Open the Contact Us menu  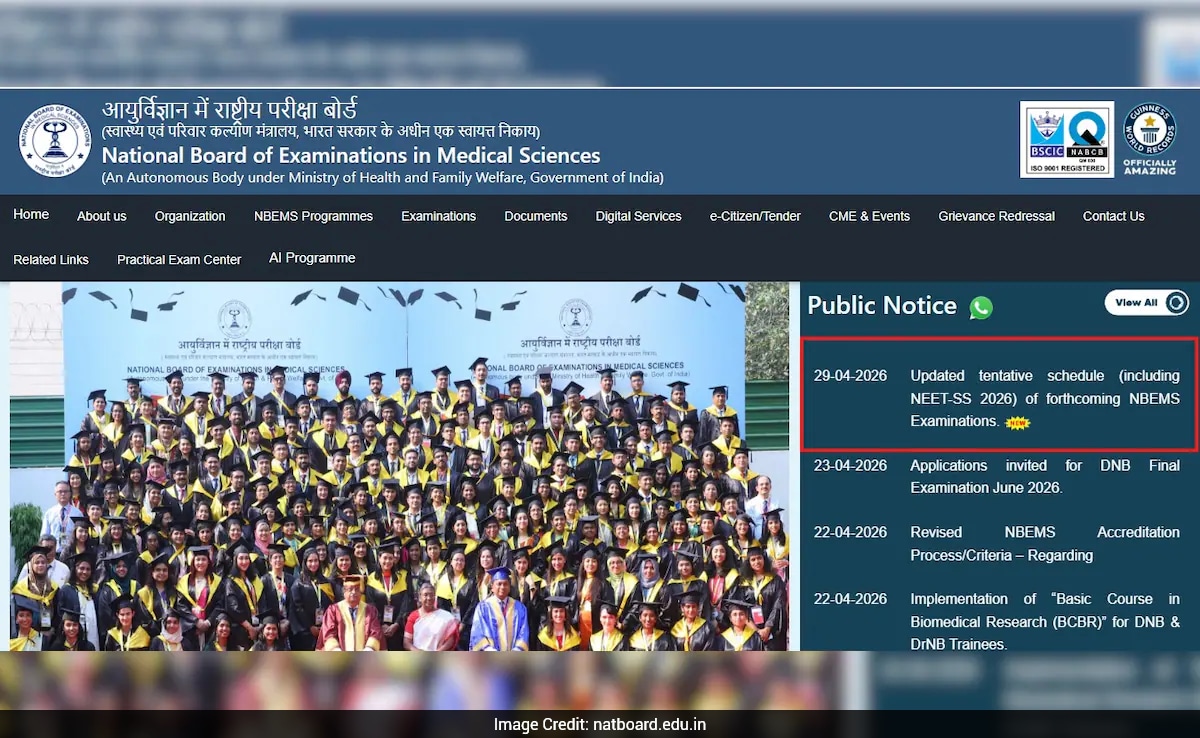tap(1113, 216)
